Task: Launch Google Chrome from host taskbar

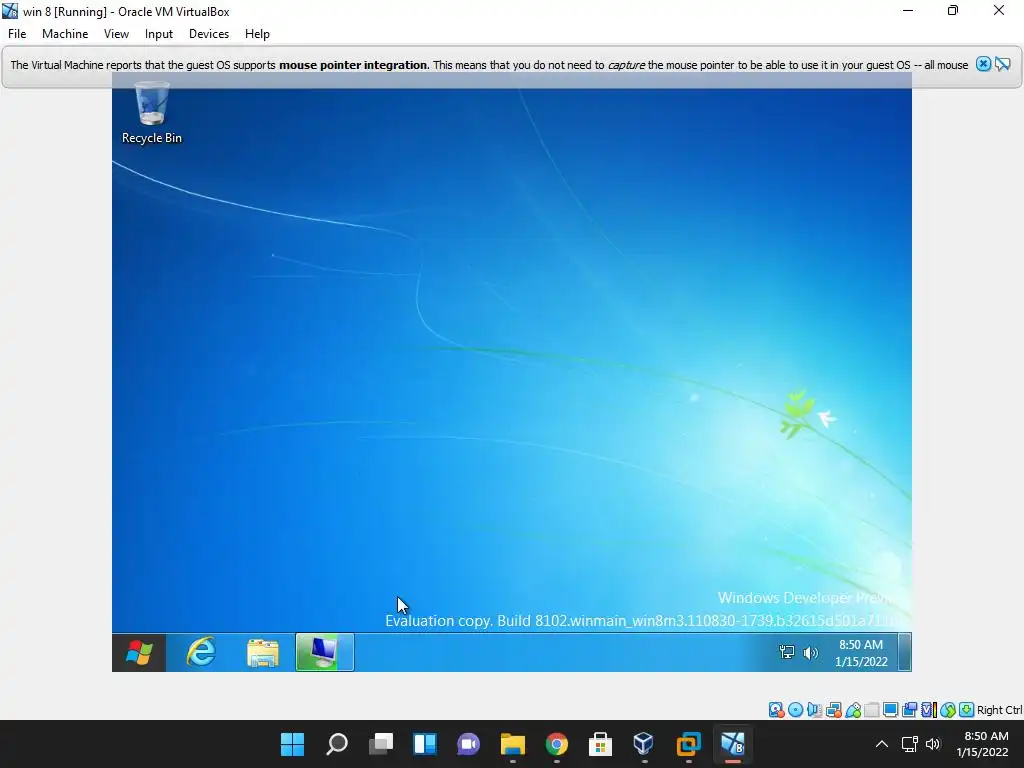Action: pos(556,744)
